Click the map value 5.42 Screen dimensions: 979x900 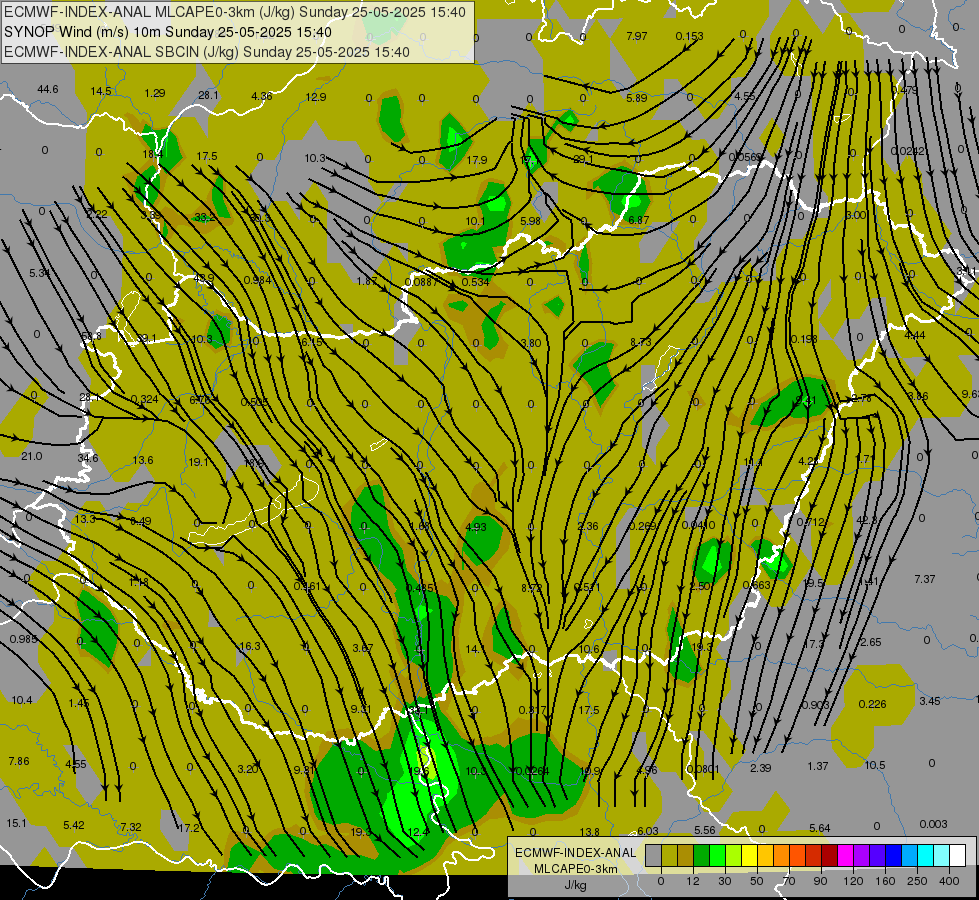[x=74, y=825]
